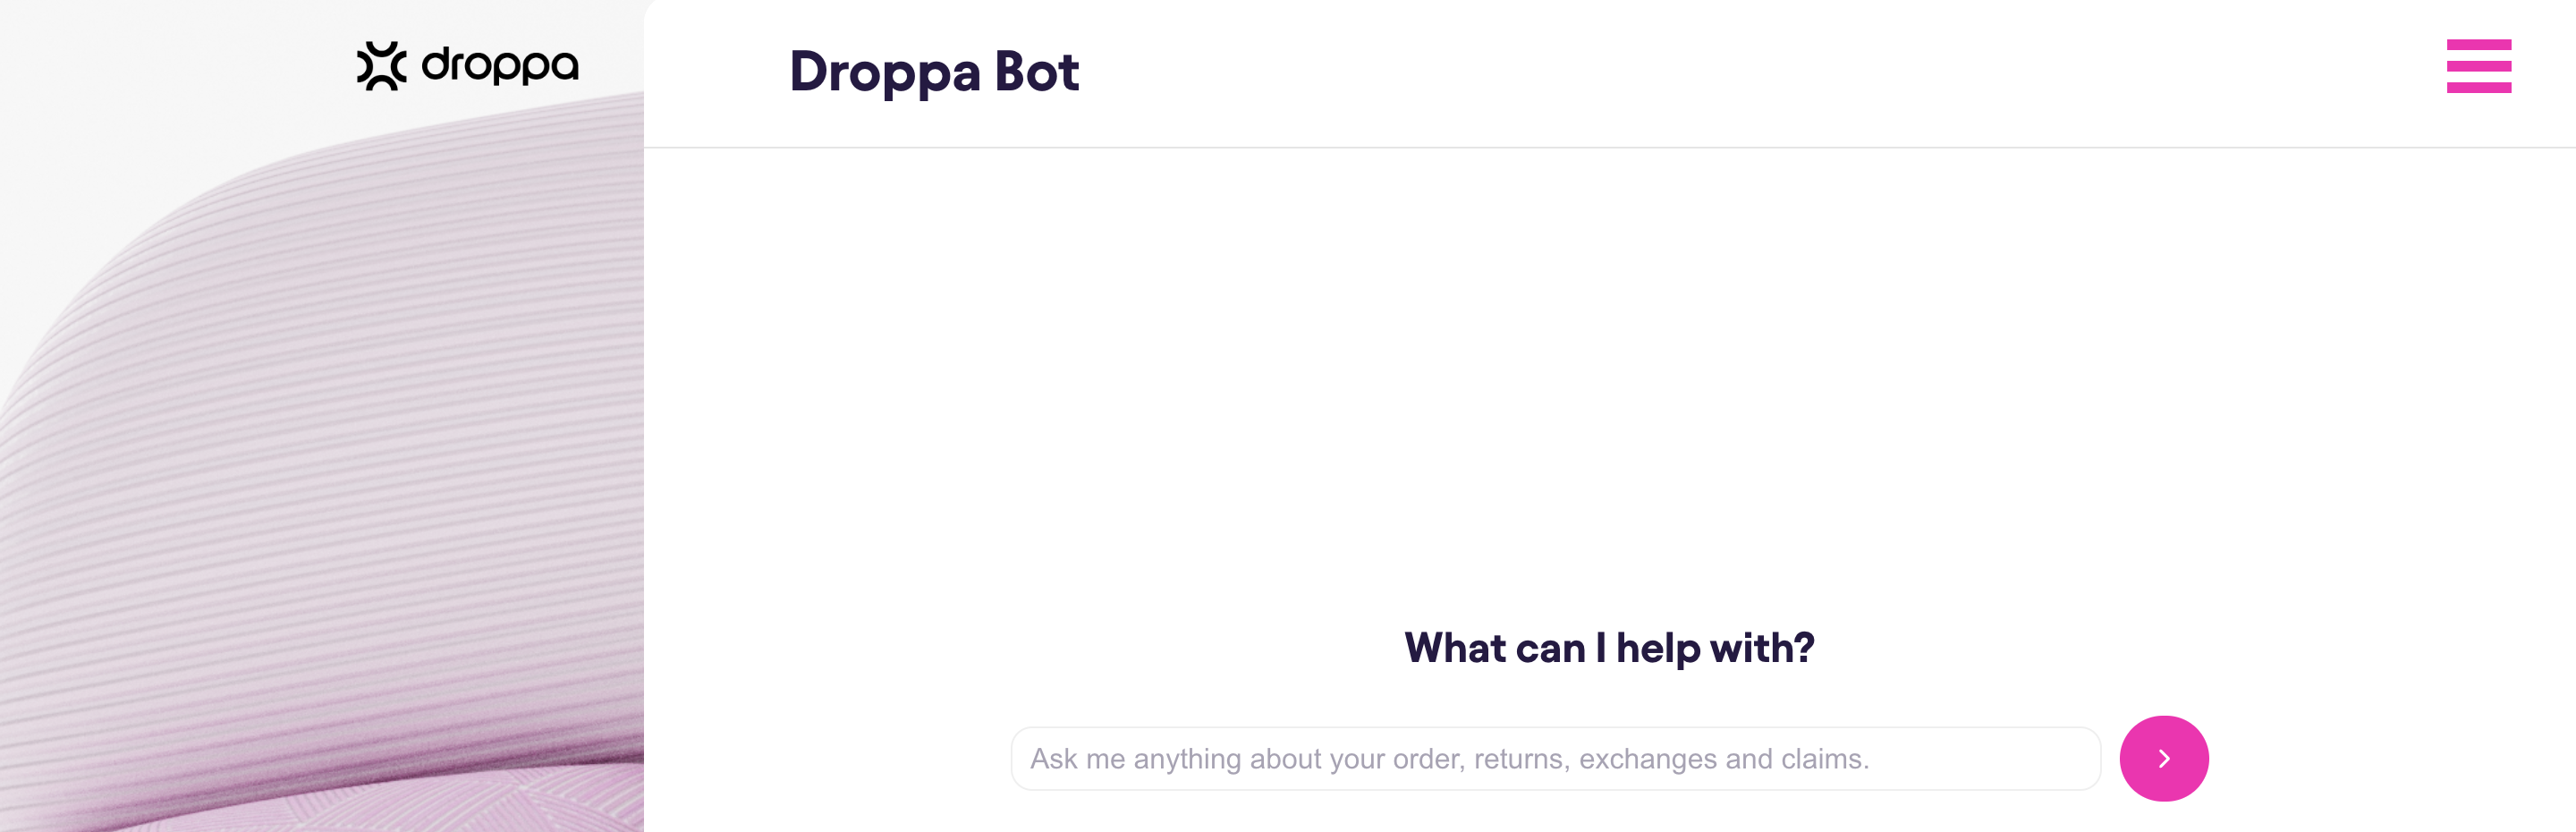Click the 'What can I help with?' heading
Screen dimensions: 2576x832
pos(1609,648)
